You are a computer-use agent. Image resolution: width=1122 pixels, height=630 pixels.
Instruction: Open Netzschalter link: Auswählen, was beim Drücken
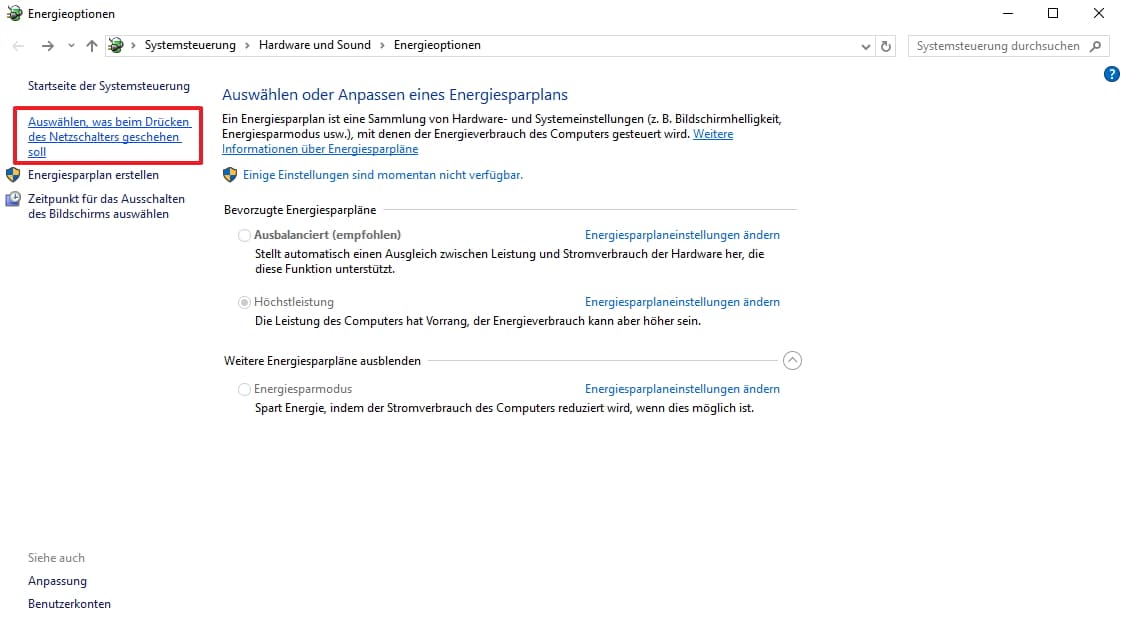tap(109, 137)
